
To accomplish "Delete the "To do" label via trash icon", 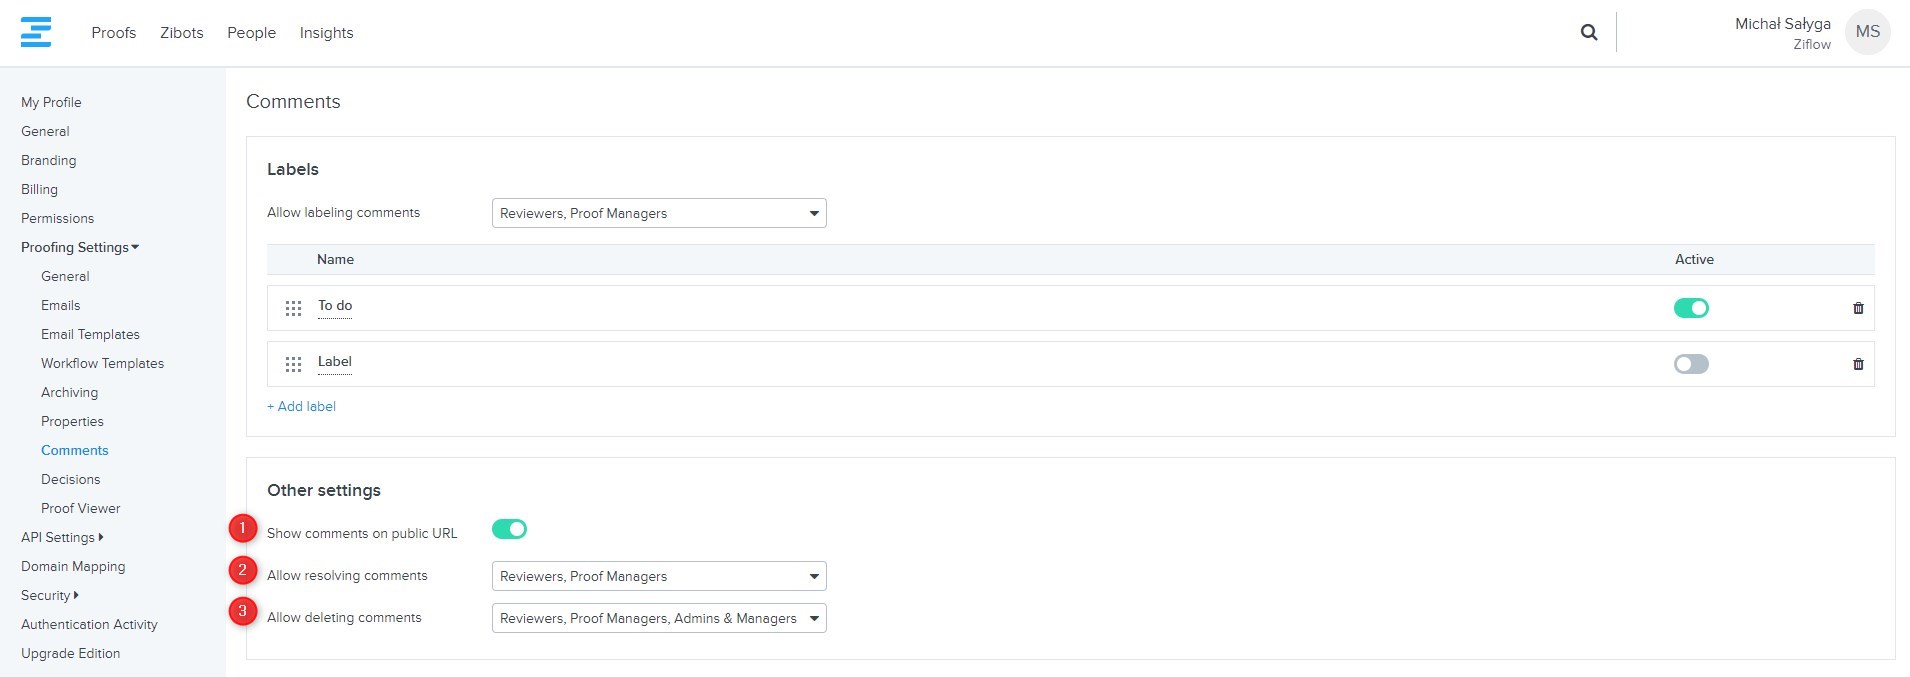I will tap(1858, 308).
